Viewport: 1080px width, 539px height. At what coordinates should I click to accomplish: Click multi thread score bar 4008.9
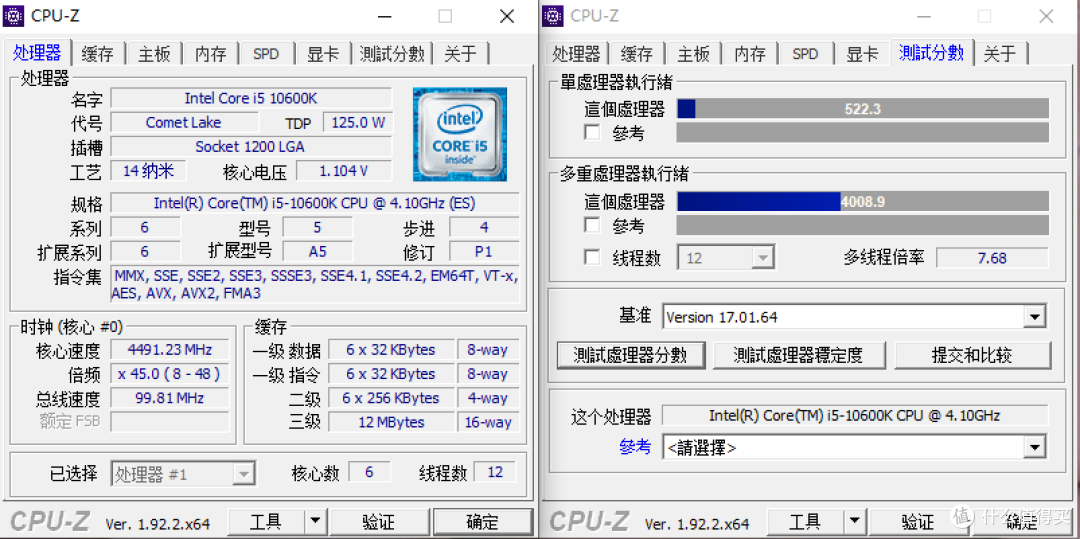(863, 201)
